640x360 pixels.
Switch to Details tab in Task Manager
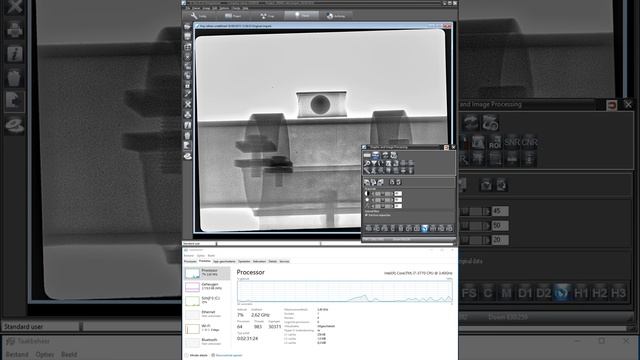pos(273,261)
